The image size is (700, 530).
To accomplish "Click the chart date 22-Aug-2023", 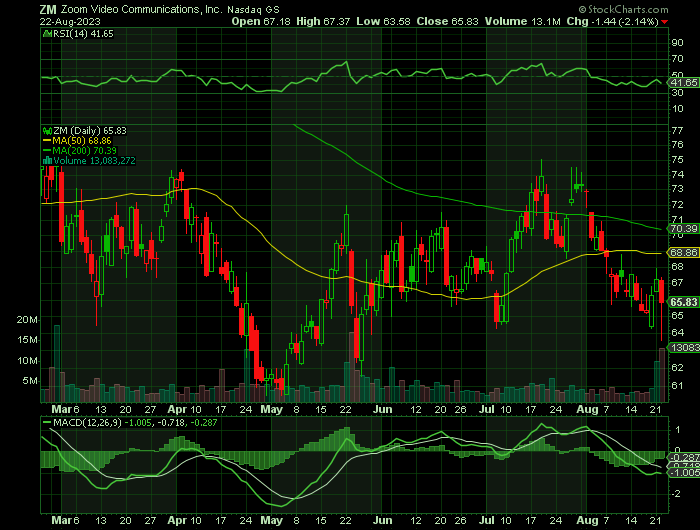I will tap(70, 21).
